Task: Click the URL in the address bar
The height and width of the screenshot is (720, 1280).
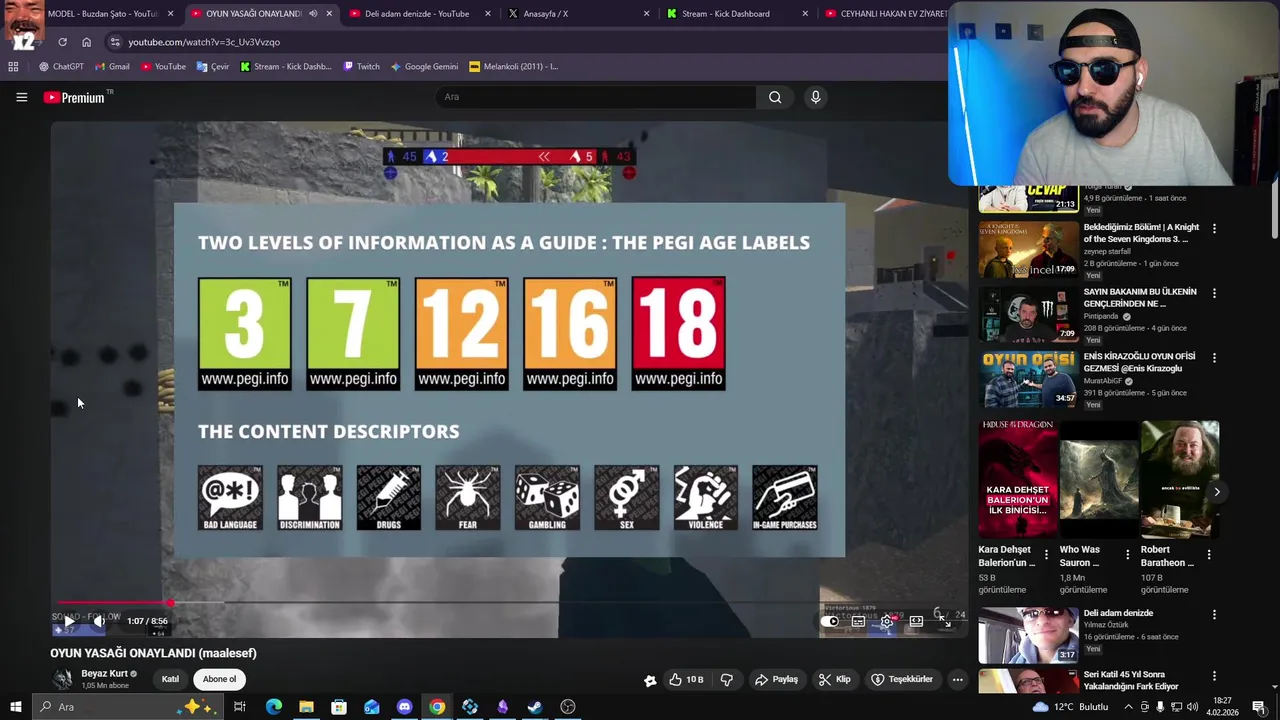Action: [204, 42]
